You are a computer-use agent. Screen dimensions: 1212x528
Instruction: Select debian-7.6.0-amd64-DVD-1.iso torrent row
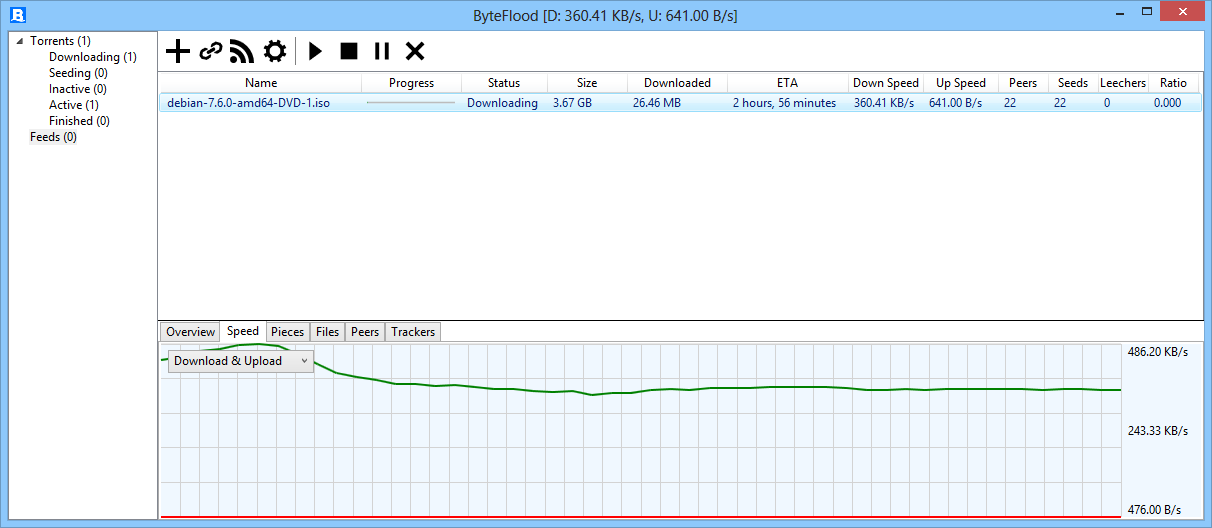680,103
